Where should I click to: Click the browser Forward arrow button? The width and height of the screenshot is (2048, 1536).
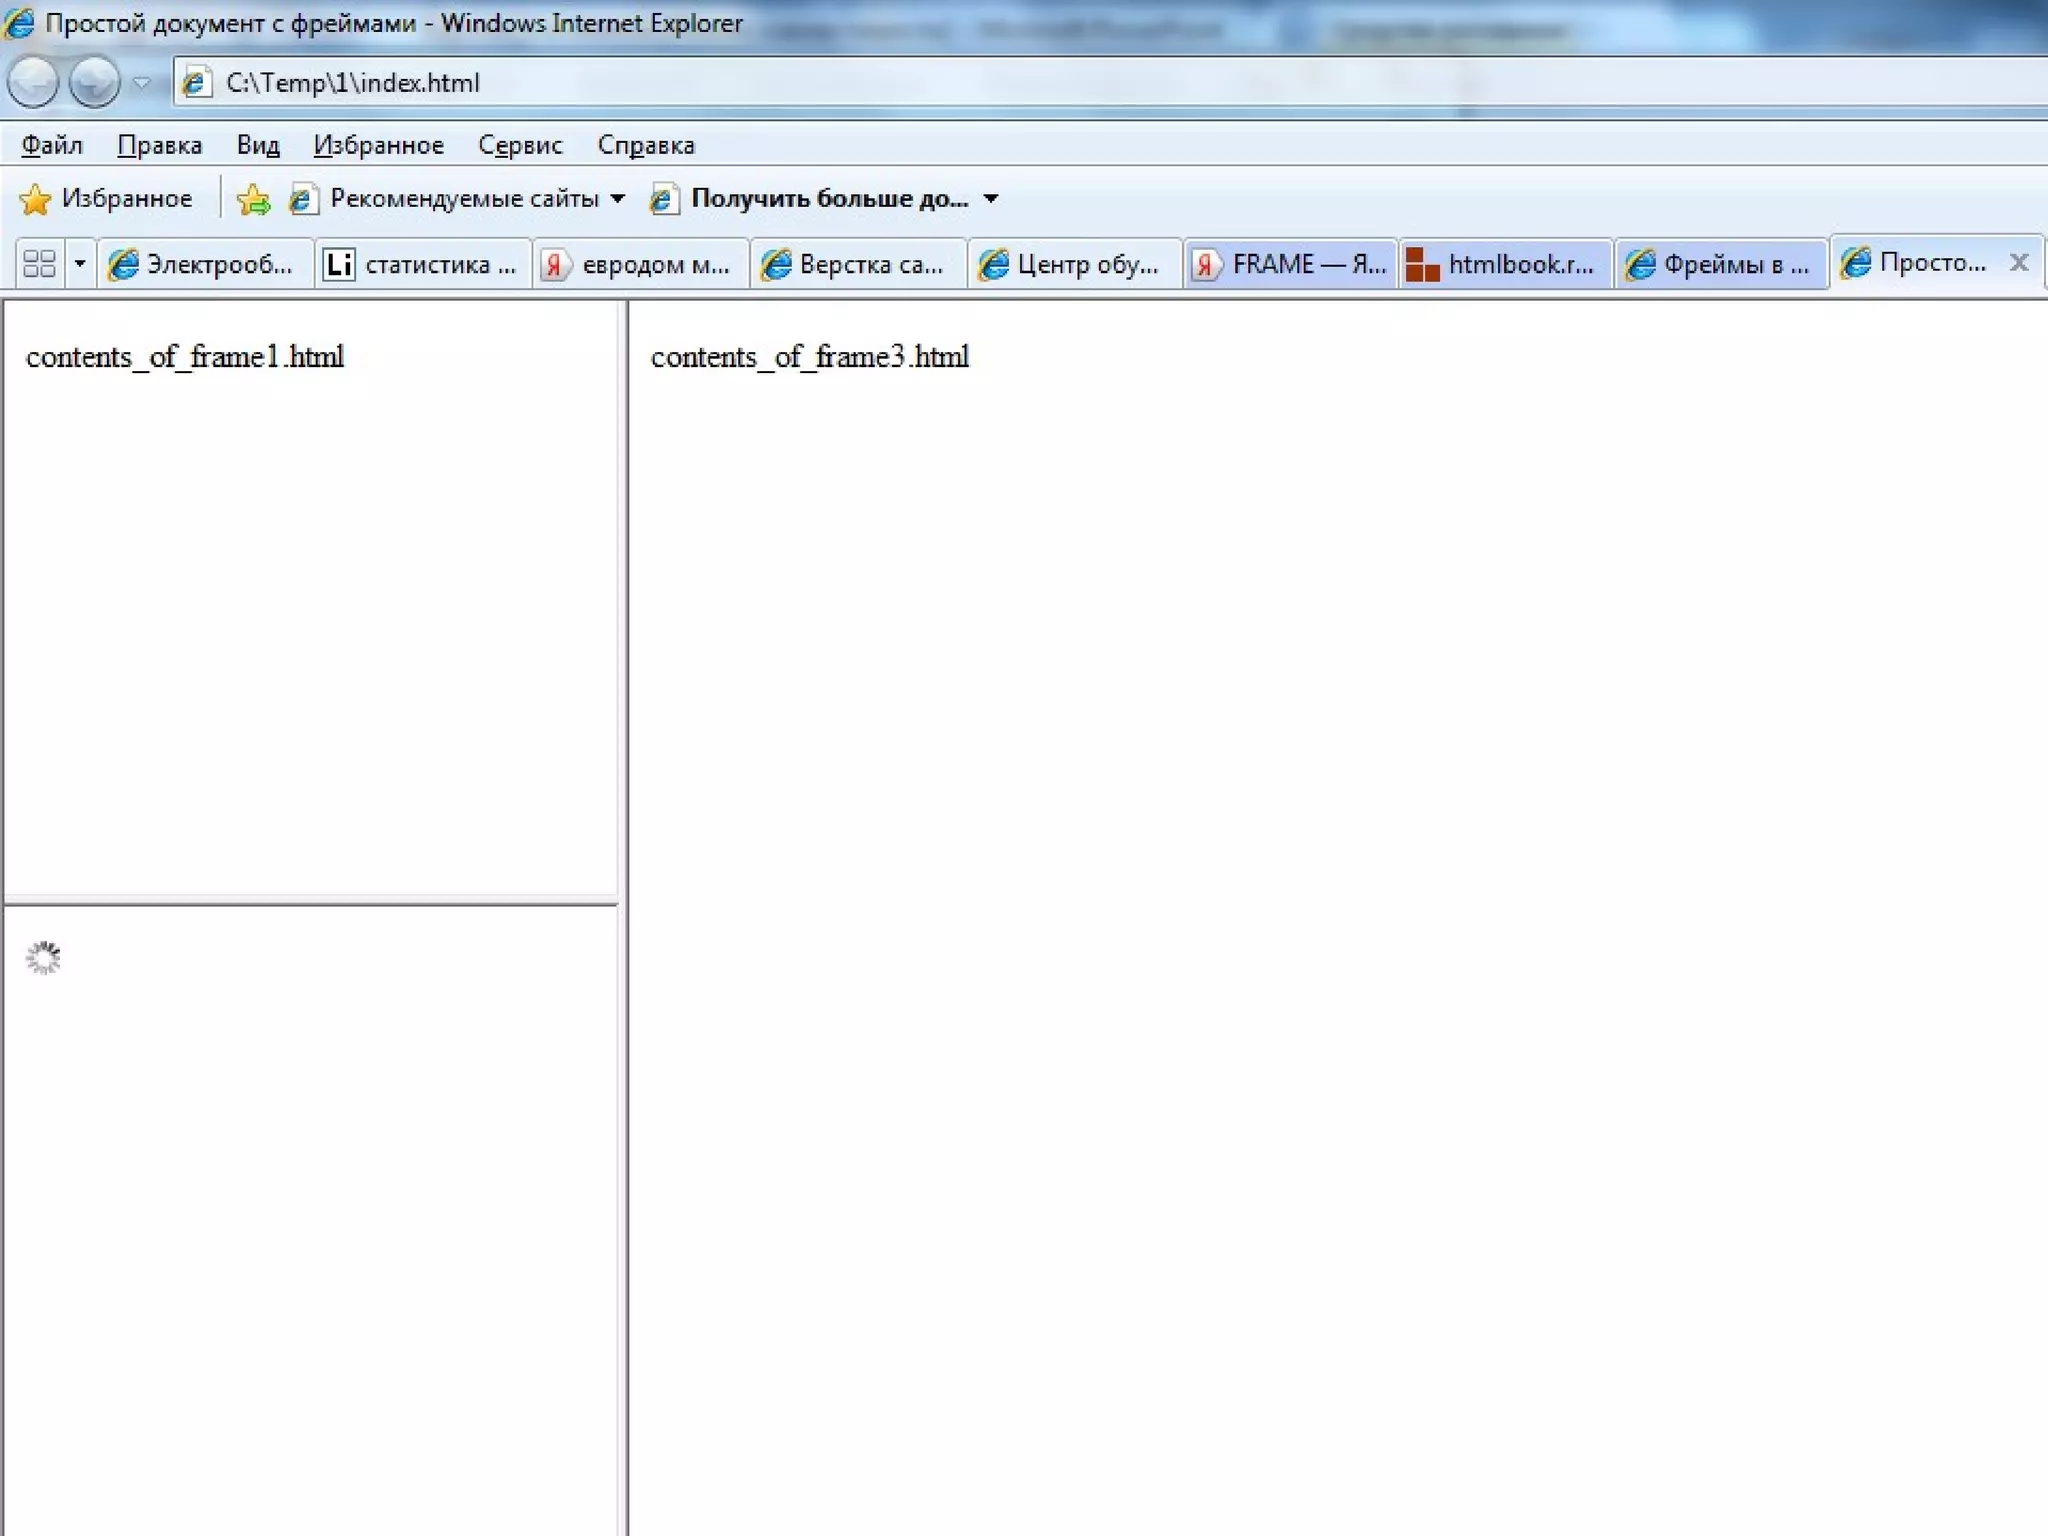[x=95, y=82]
